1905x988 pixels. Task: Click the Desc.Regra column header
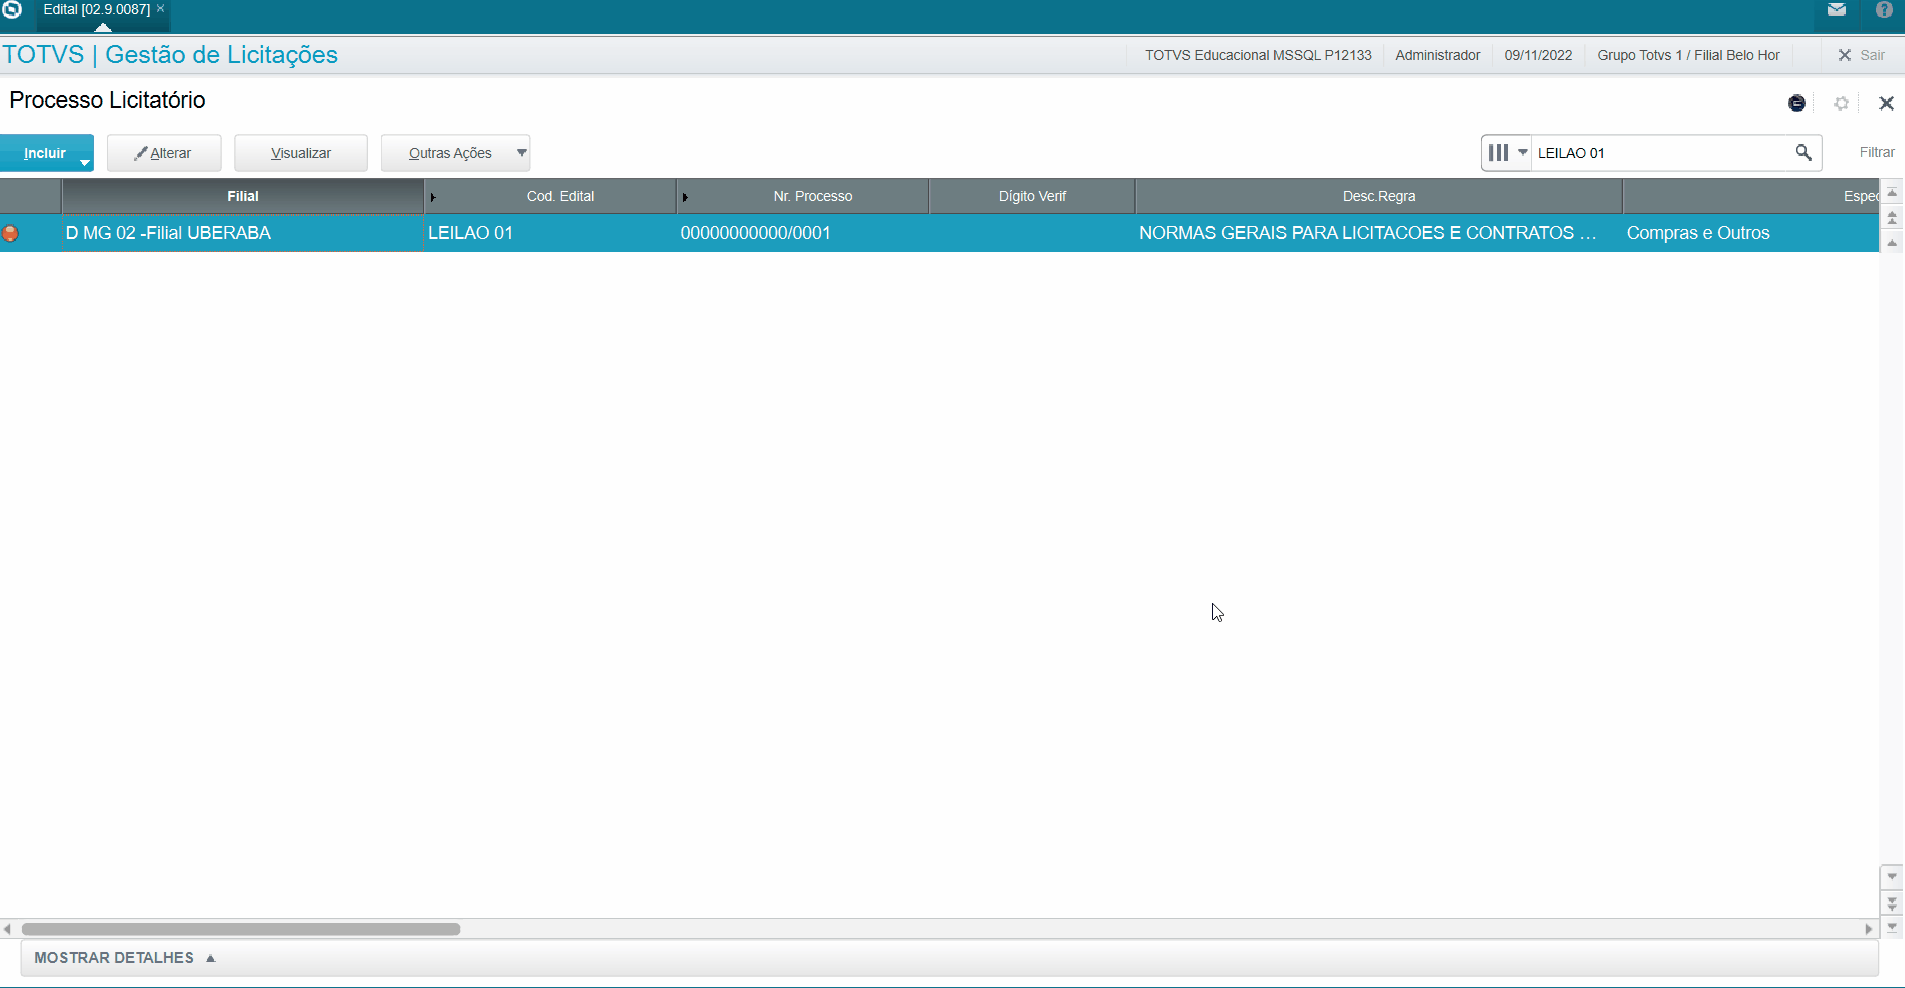[1379, 196]
